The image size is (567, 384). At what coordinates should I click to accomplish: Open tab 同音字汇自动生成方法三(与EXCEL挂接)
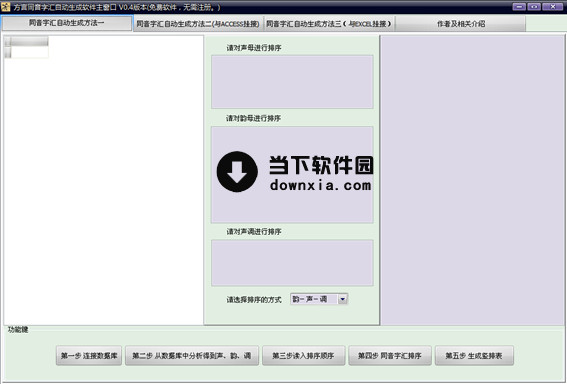pyautogui.click(x=329, y=24)
